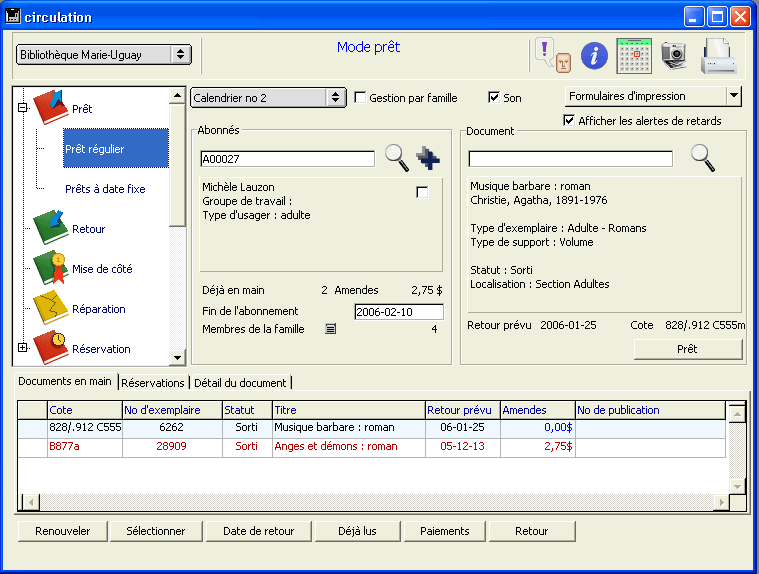The image size is (759, 574).
Task: Collapse the Prêt tree node
Action: point(22,108)
